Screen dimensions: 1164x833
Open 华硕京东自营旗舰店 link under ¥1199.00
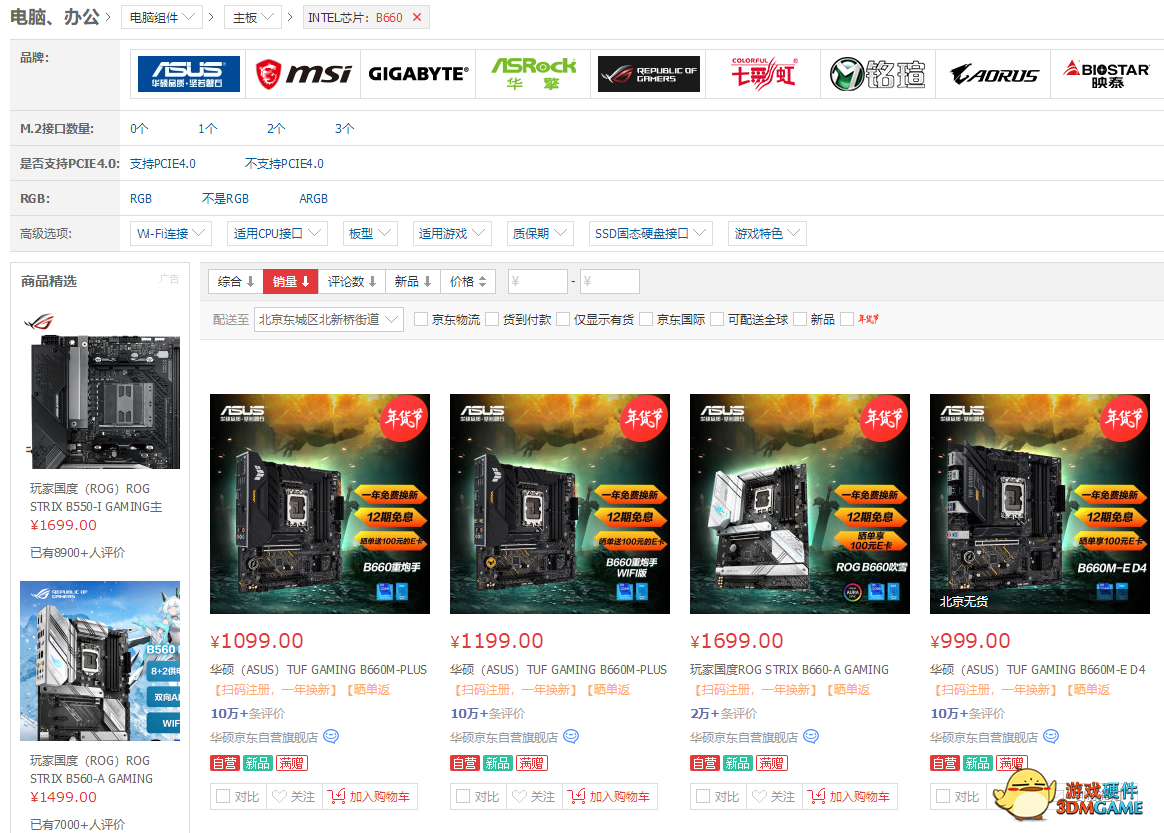click(504, 737)
